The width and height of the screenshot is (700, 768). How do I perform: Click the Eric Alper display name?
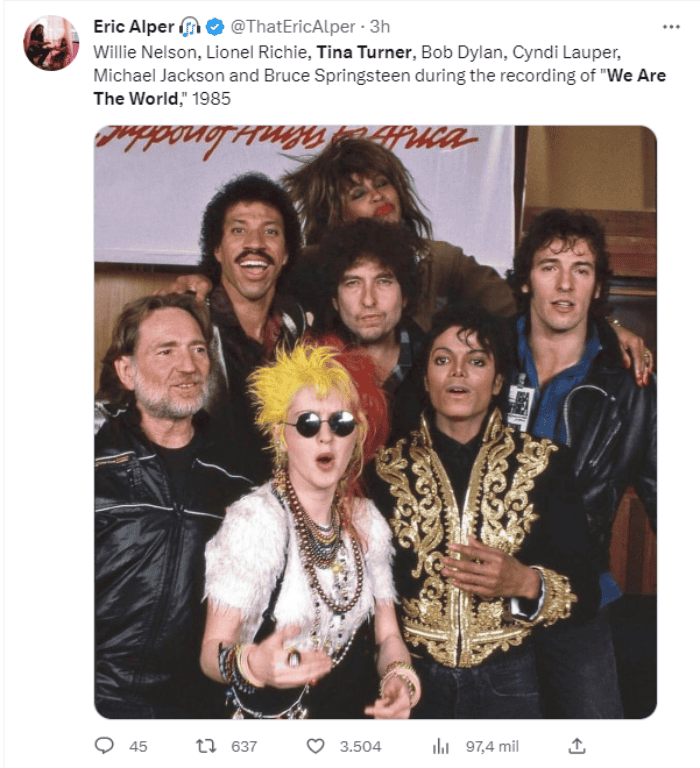coord(134,26)
